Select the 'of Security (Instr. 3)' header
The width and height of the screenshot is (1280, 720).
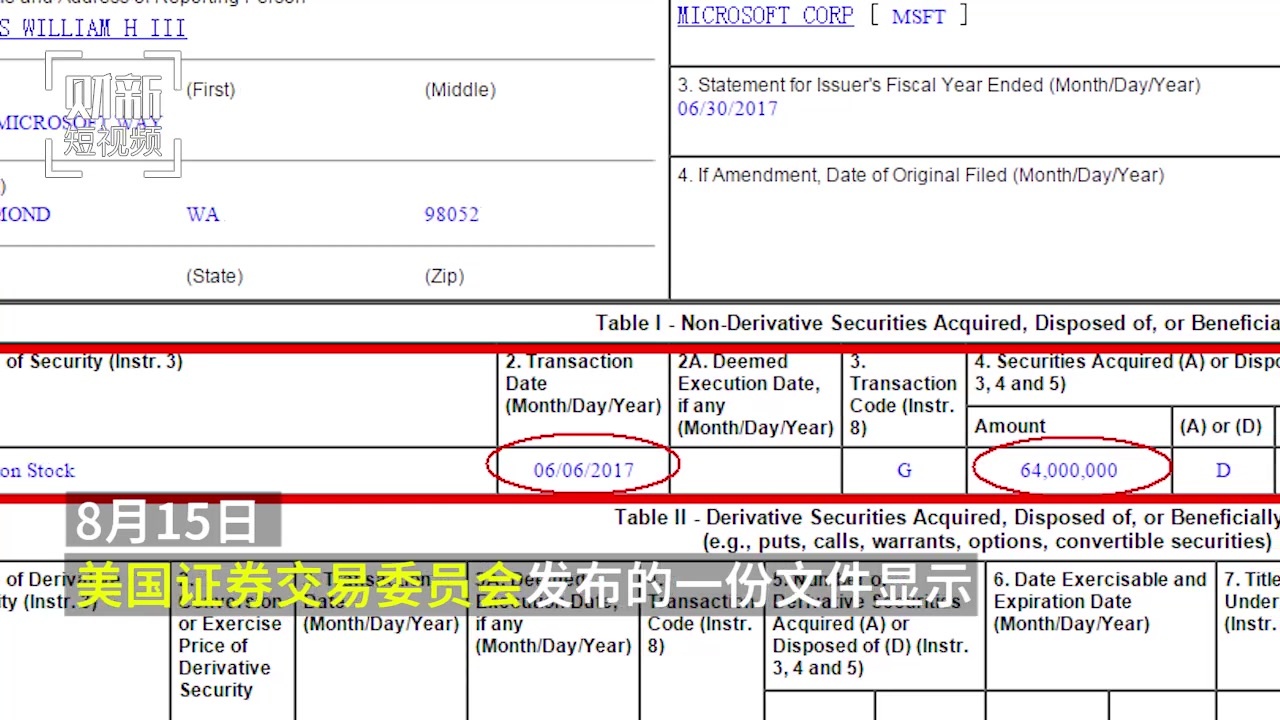pyautogui.click(x=92, y=362)
